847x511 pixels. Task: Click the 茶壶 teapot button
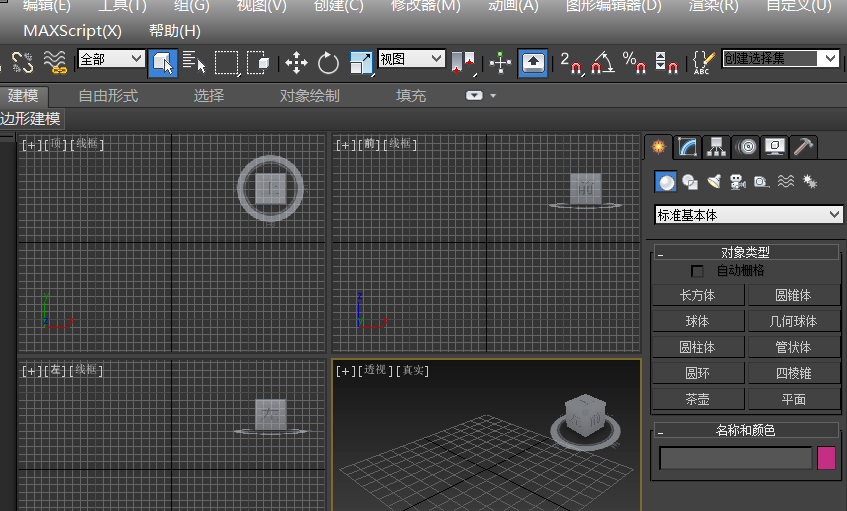click(x=698, y=399)
